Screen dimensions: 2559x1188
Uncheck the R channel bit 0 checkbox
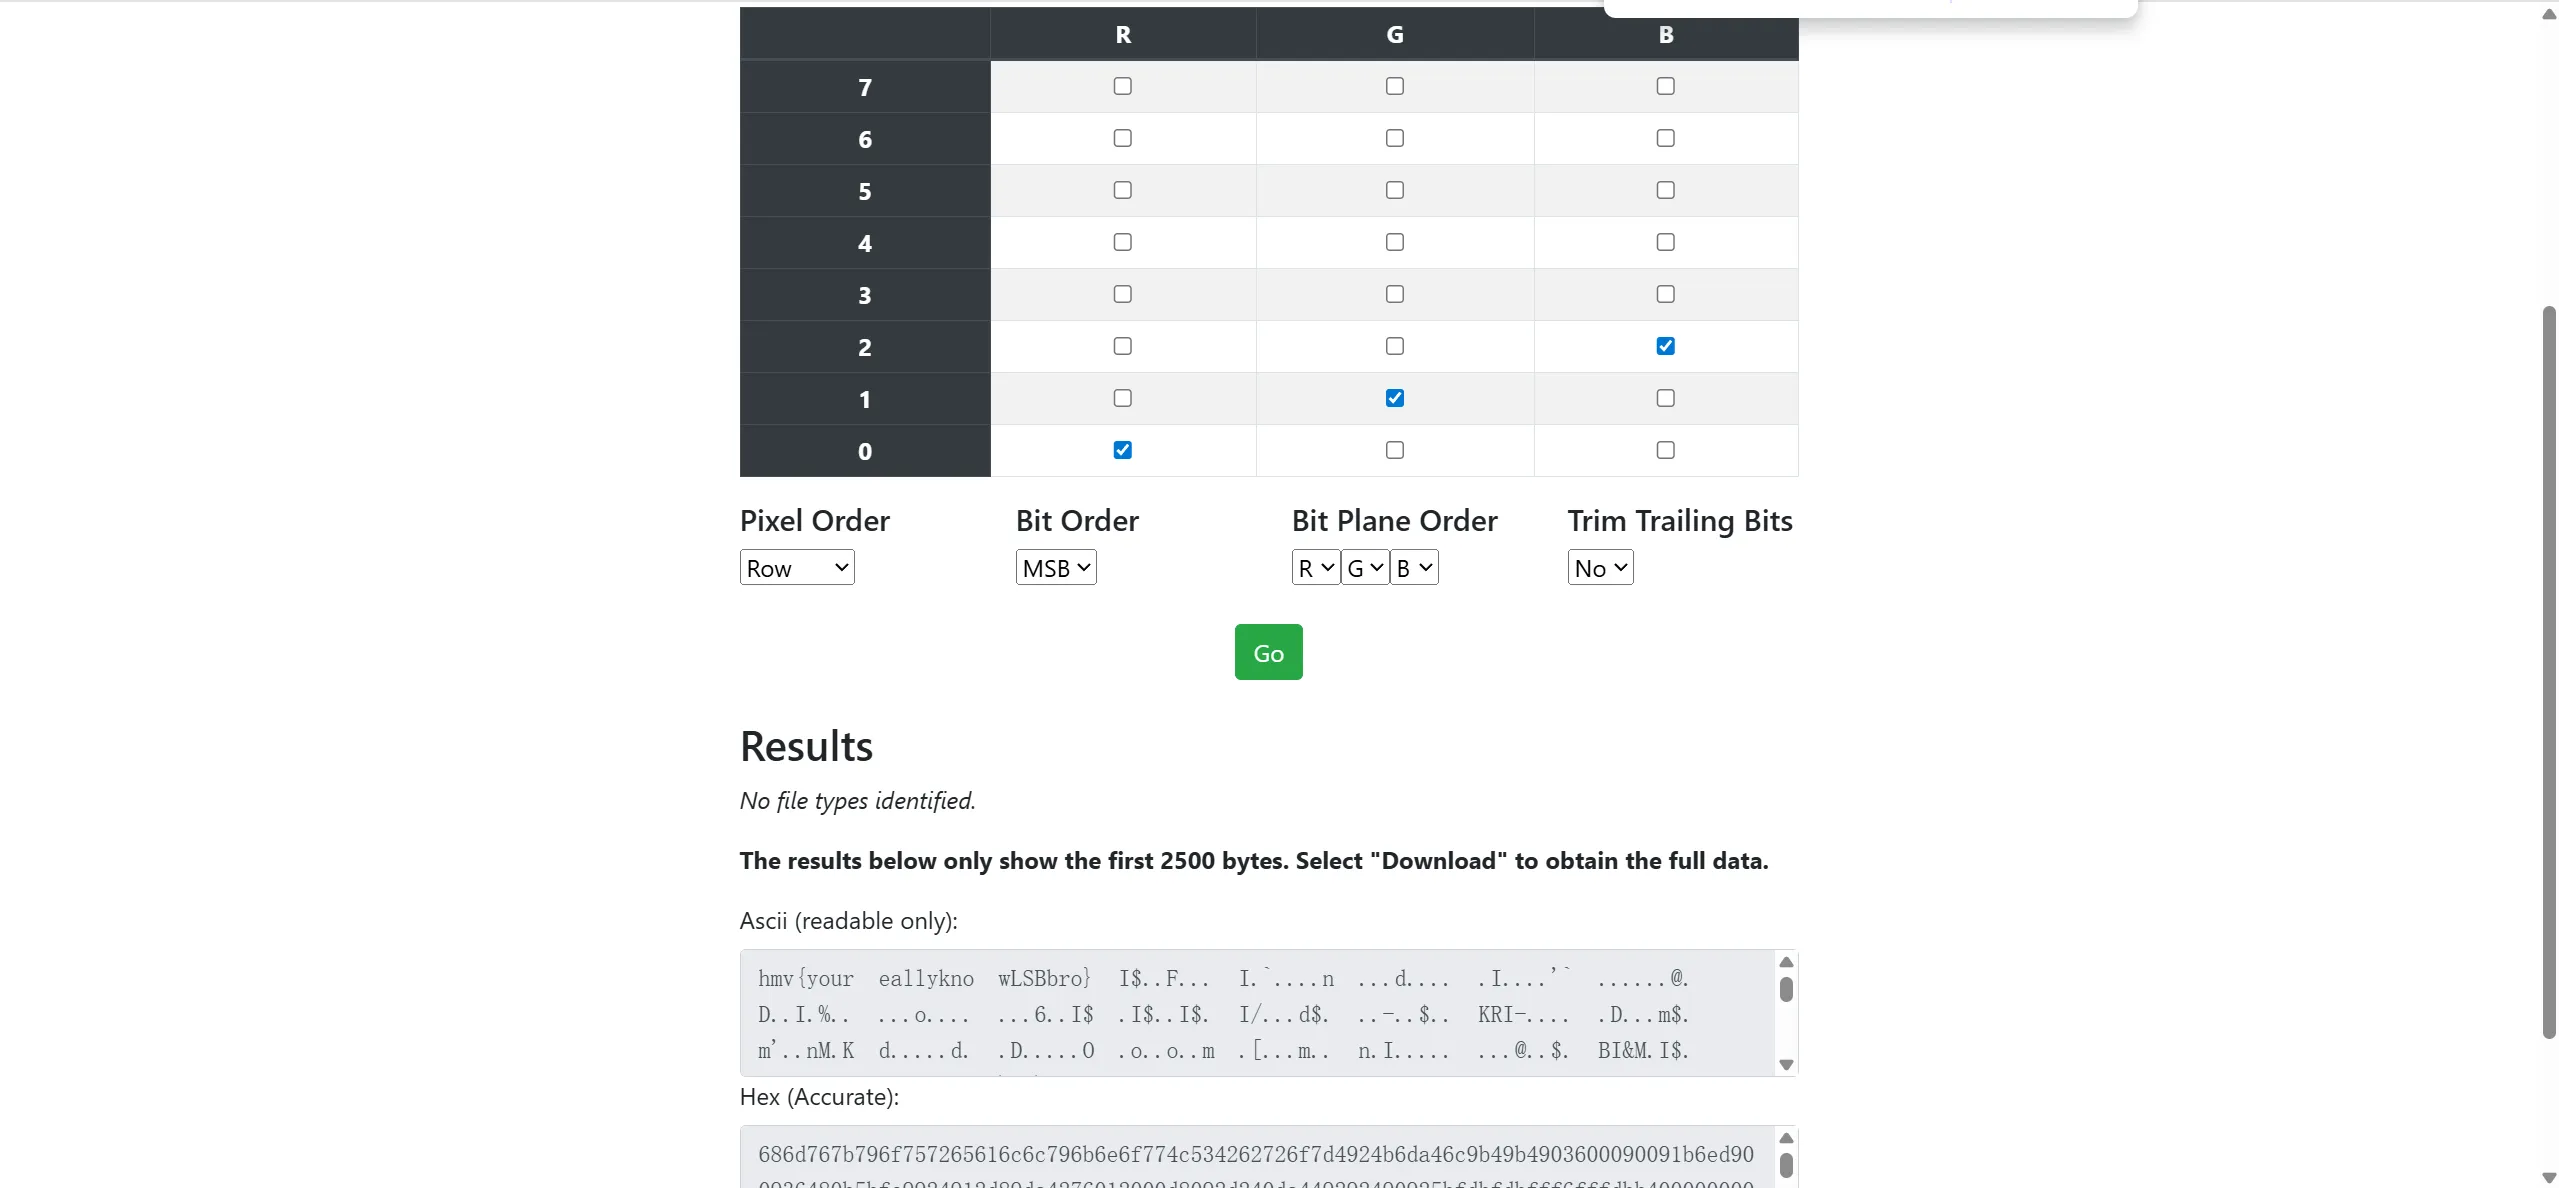[1123, 450]
